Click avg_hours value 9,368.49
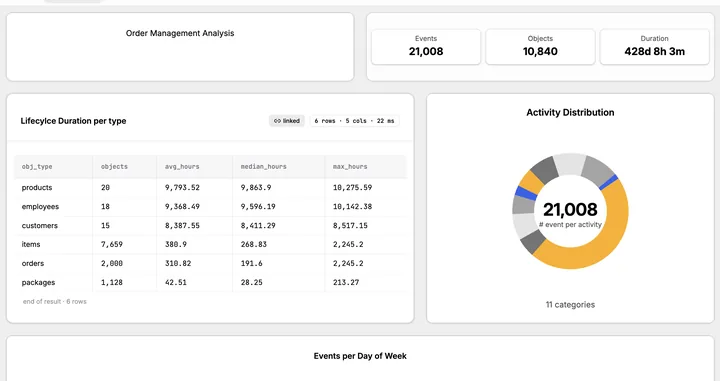 click(182, 207)
